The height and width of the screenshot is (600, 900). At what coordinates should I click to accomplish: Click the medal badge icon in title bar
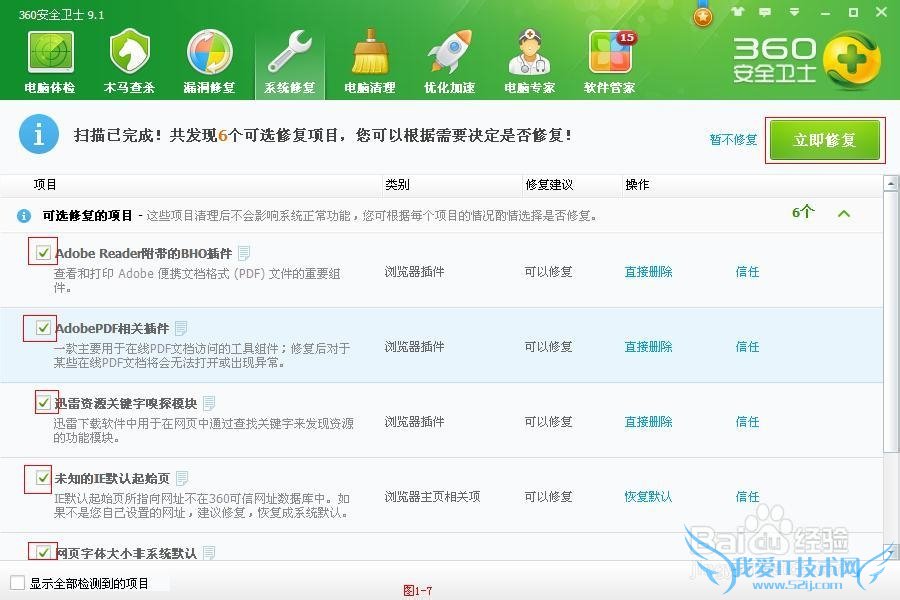click(x=703, y=16)
